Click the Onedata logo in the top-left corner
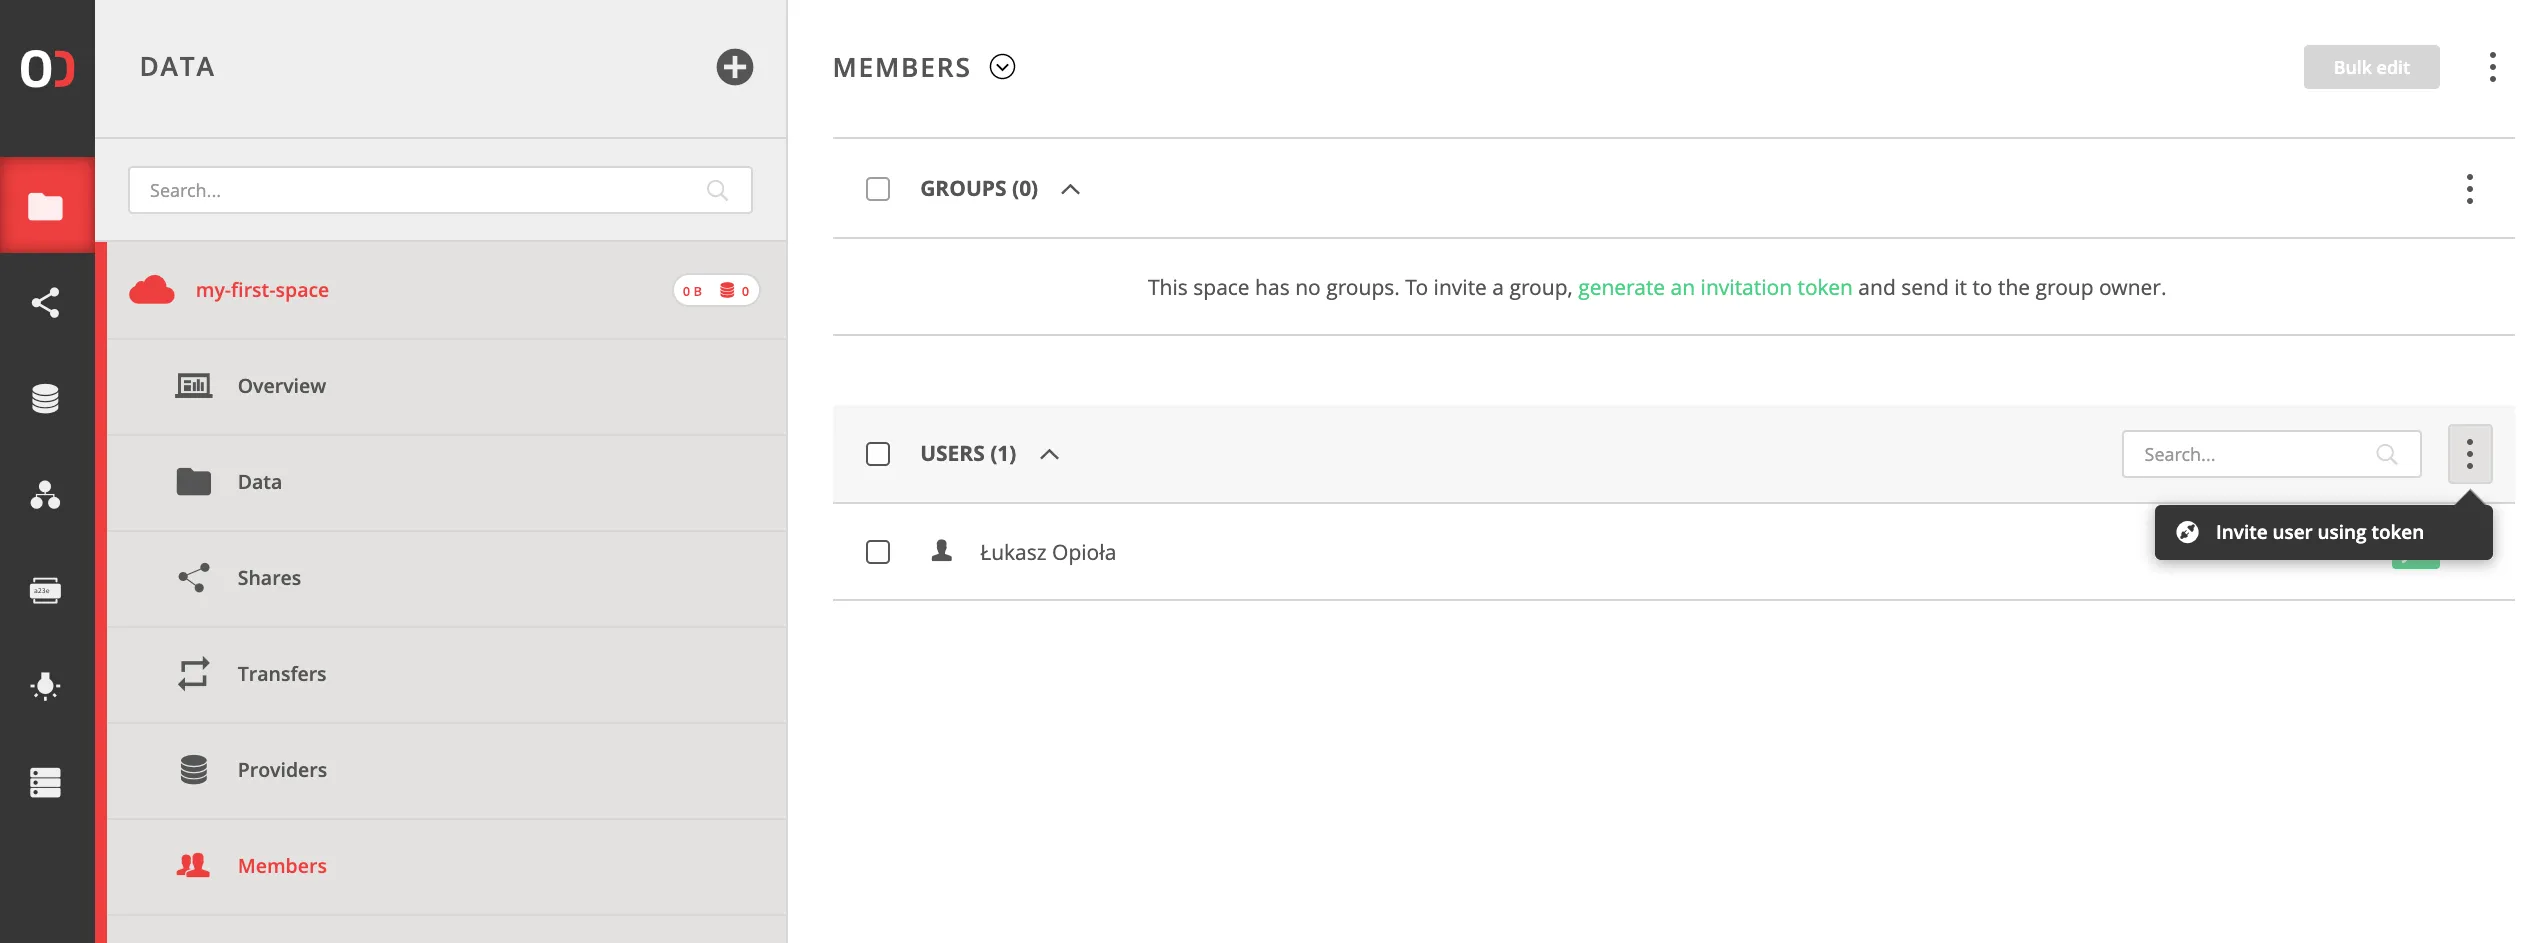Viewport: 2524px width, 943px height. click(47, 68)
